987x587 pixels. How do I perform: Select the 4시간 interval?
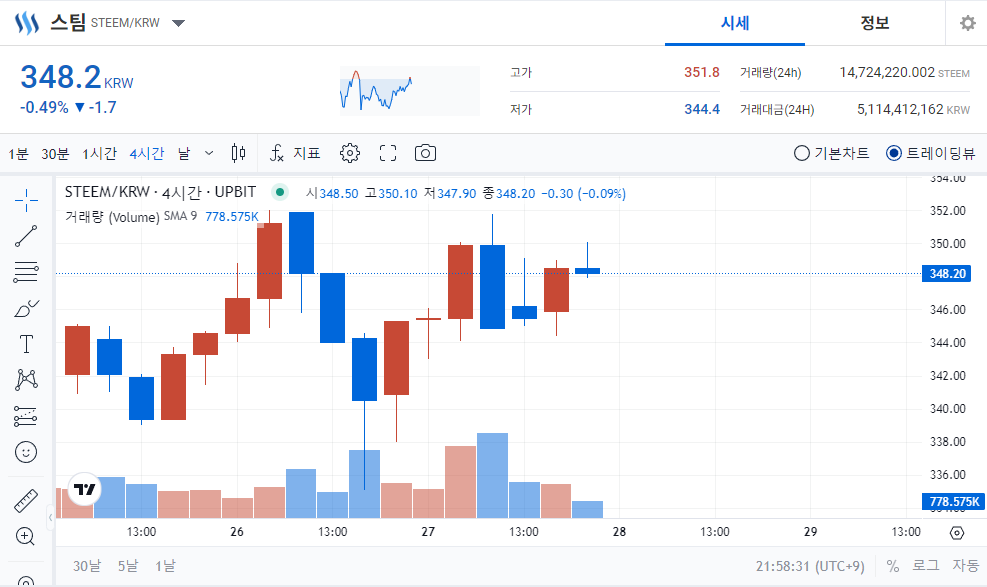[147, 154]
